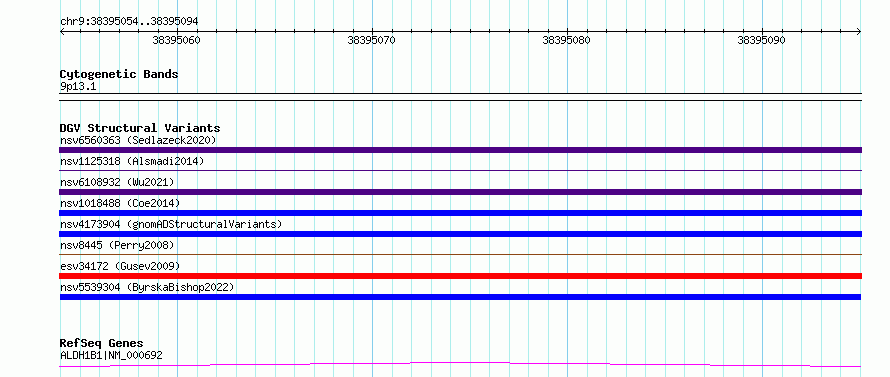890x377 pixels.
Task: Click the purple bar under nsv6560363
Action: tap(460, 150)
